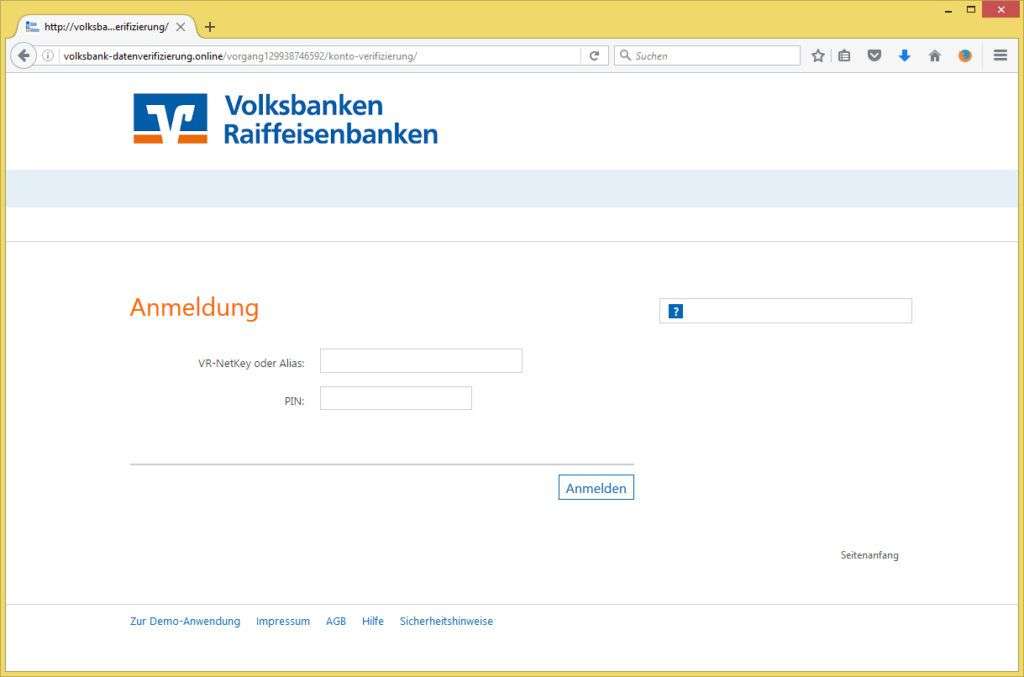
Task: Click the browser back arrow button
Action: [24, 55]
